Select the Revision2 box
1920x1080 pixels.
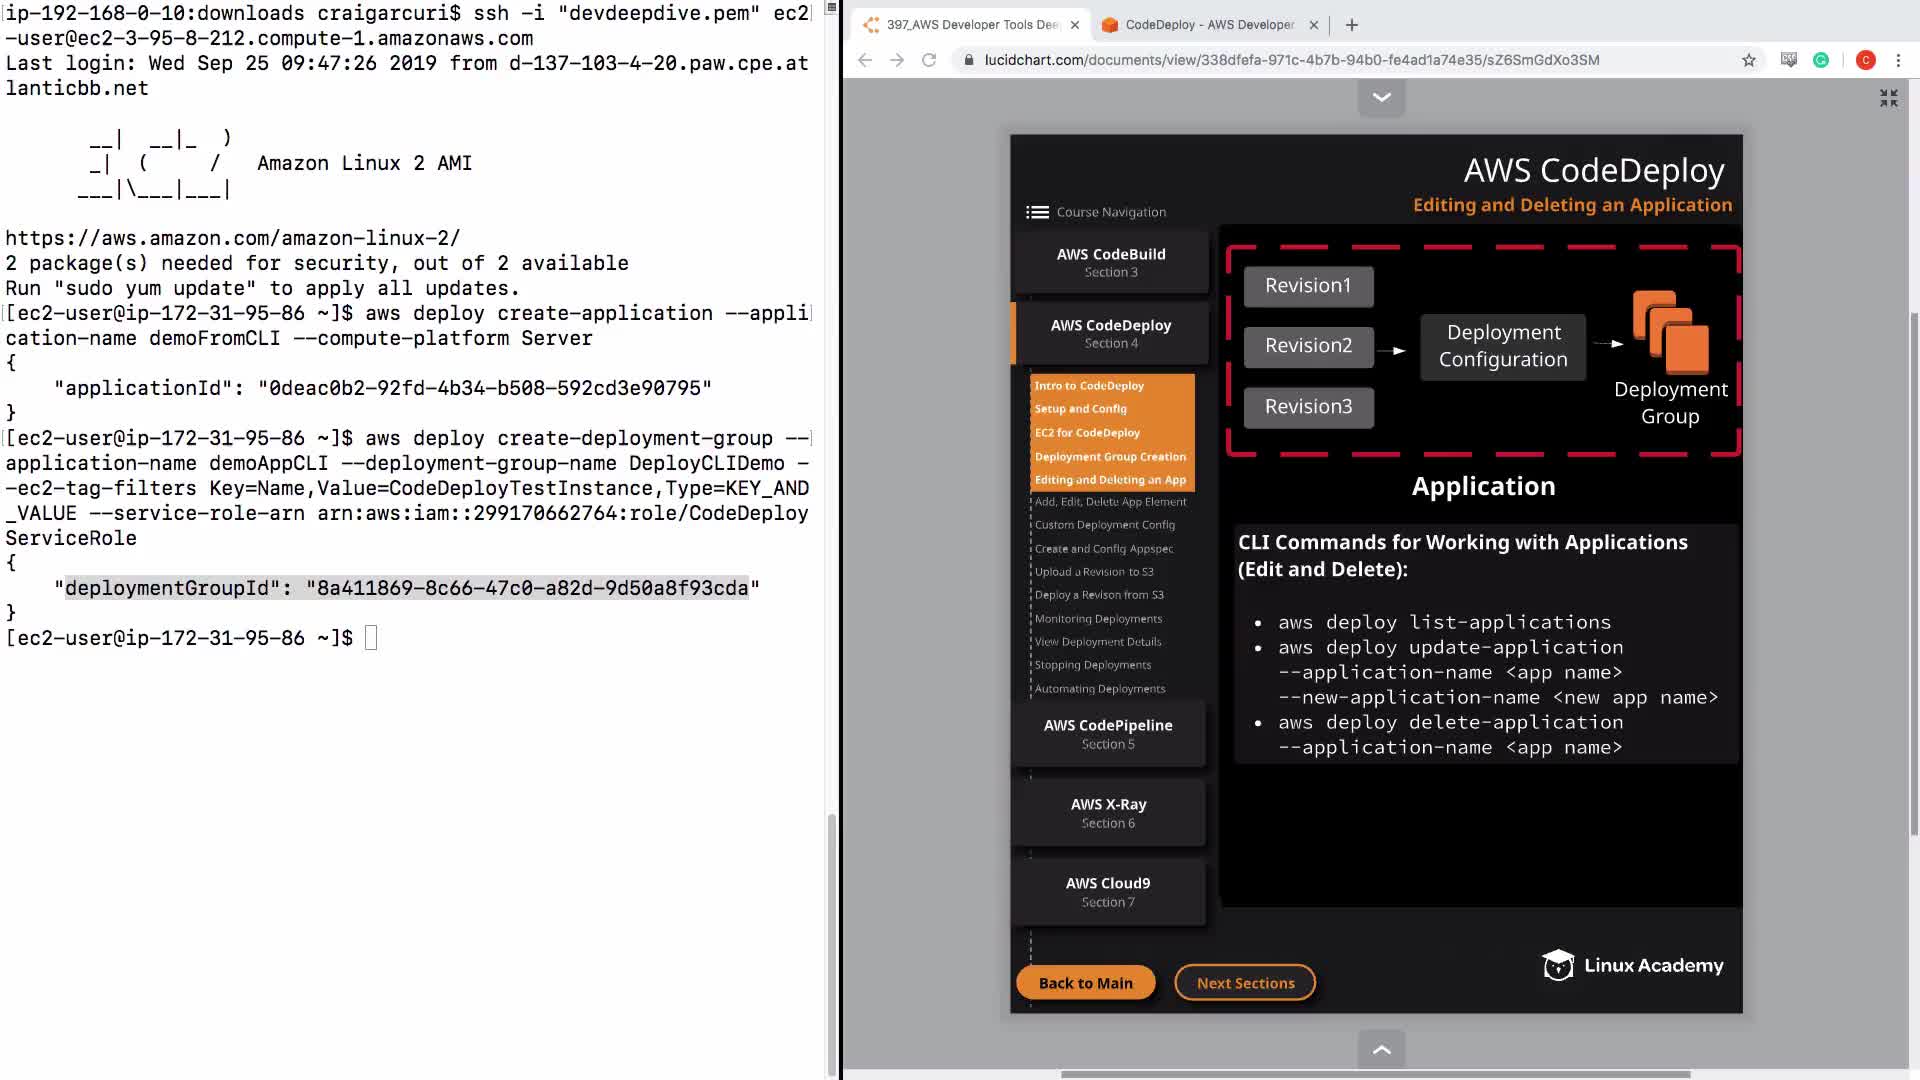[x=1308, y=346]
